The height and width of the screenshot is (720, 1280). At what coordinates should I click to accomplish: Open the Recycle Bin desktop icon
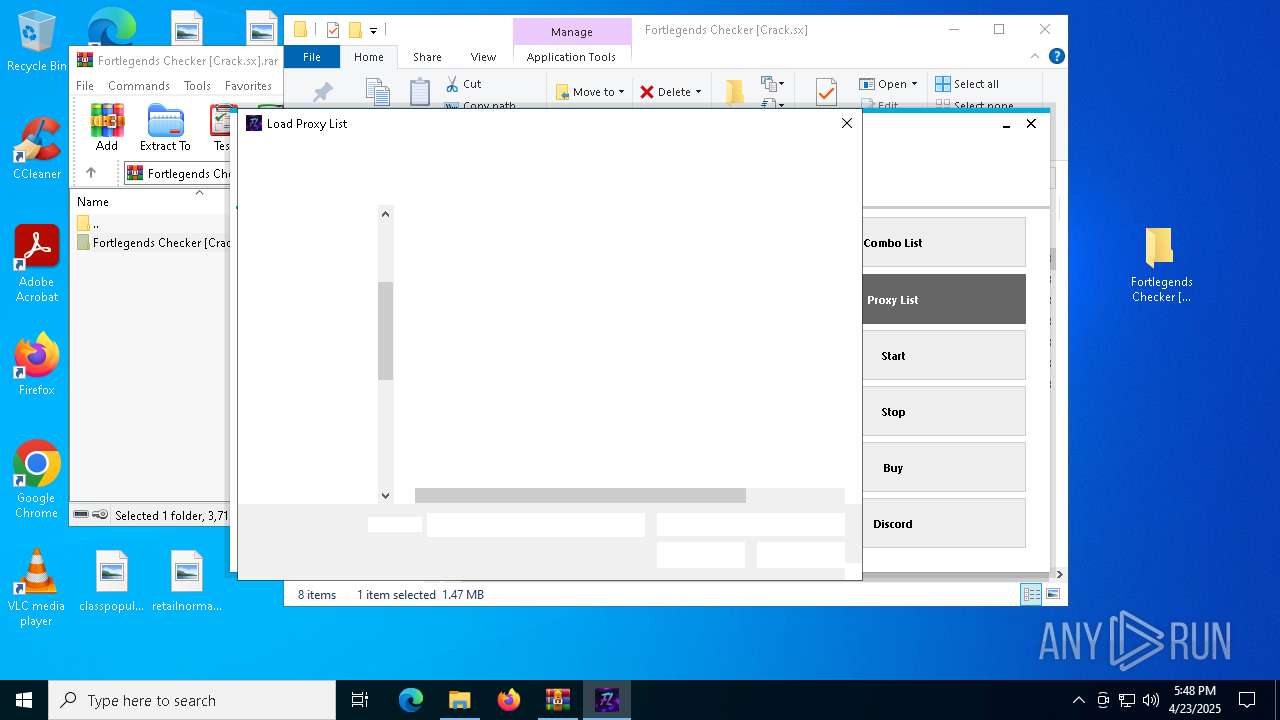coord(37,42)
